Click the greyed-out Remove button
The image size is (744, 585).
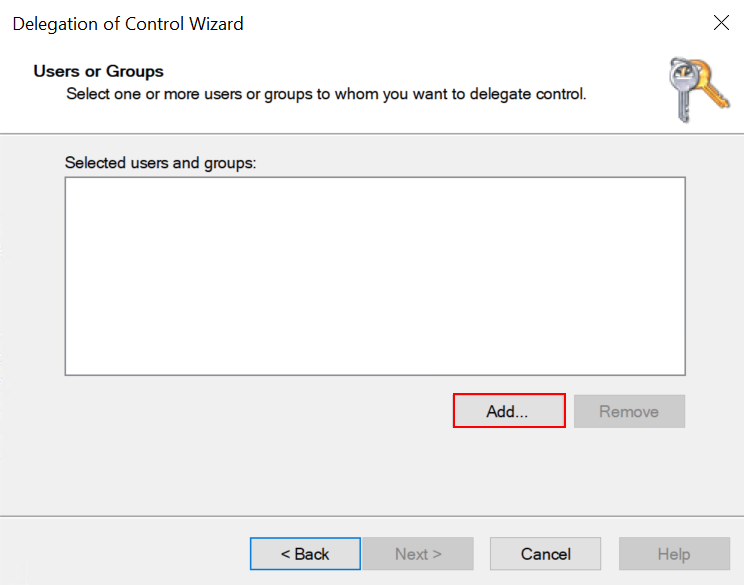(x=629, y=411)
